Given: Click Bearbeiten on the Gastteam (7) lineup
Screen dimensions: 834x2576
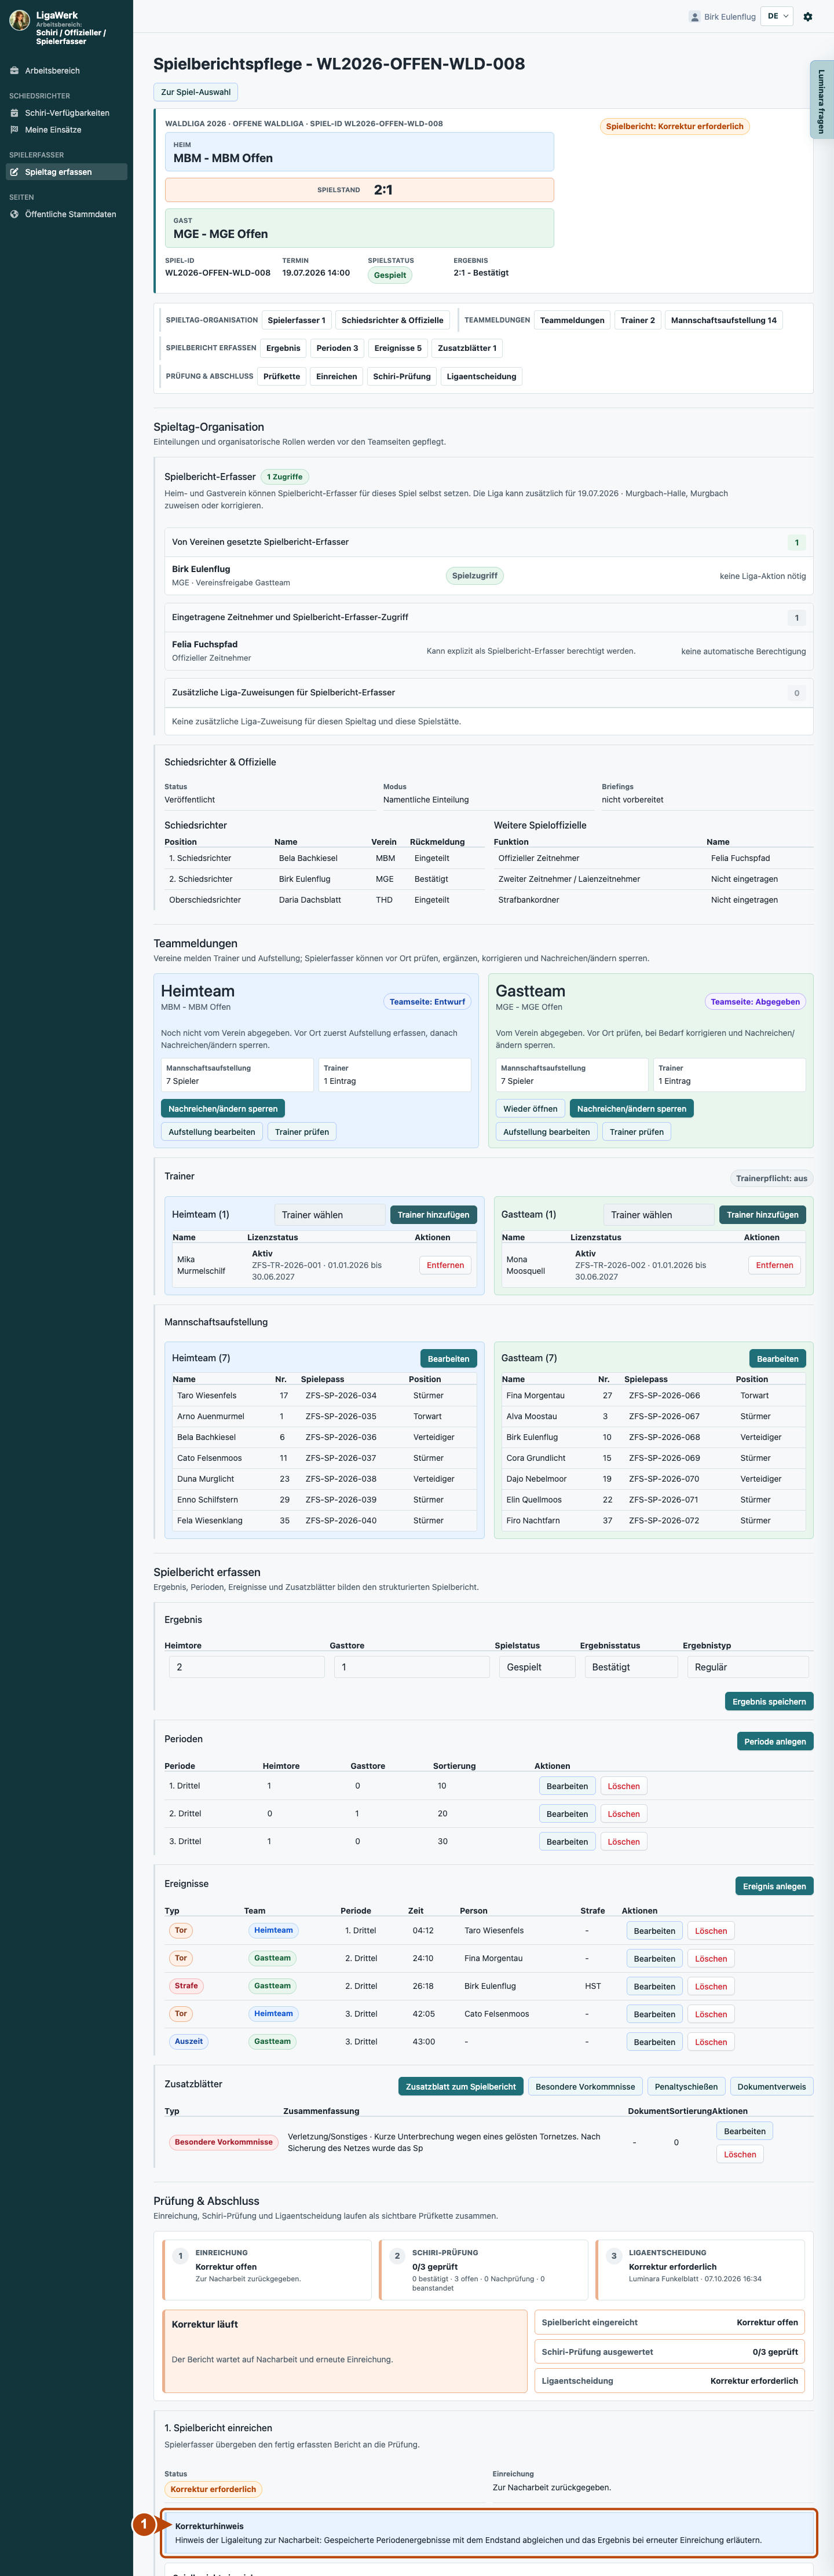Looking at the screenshot, I should pyautogui.click(x=777, y=1359).
